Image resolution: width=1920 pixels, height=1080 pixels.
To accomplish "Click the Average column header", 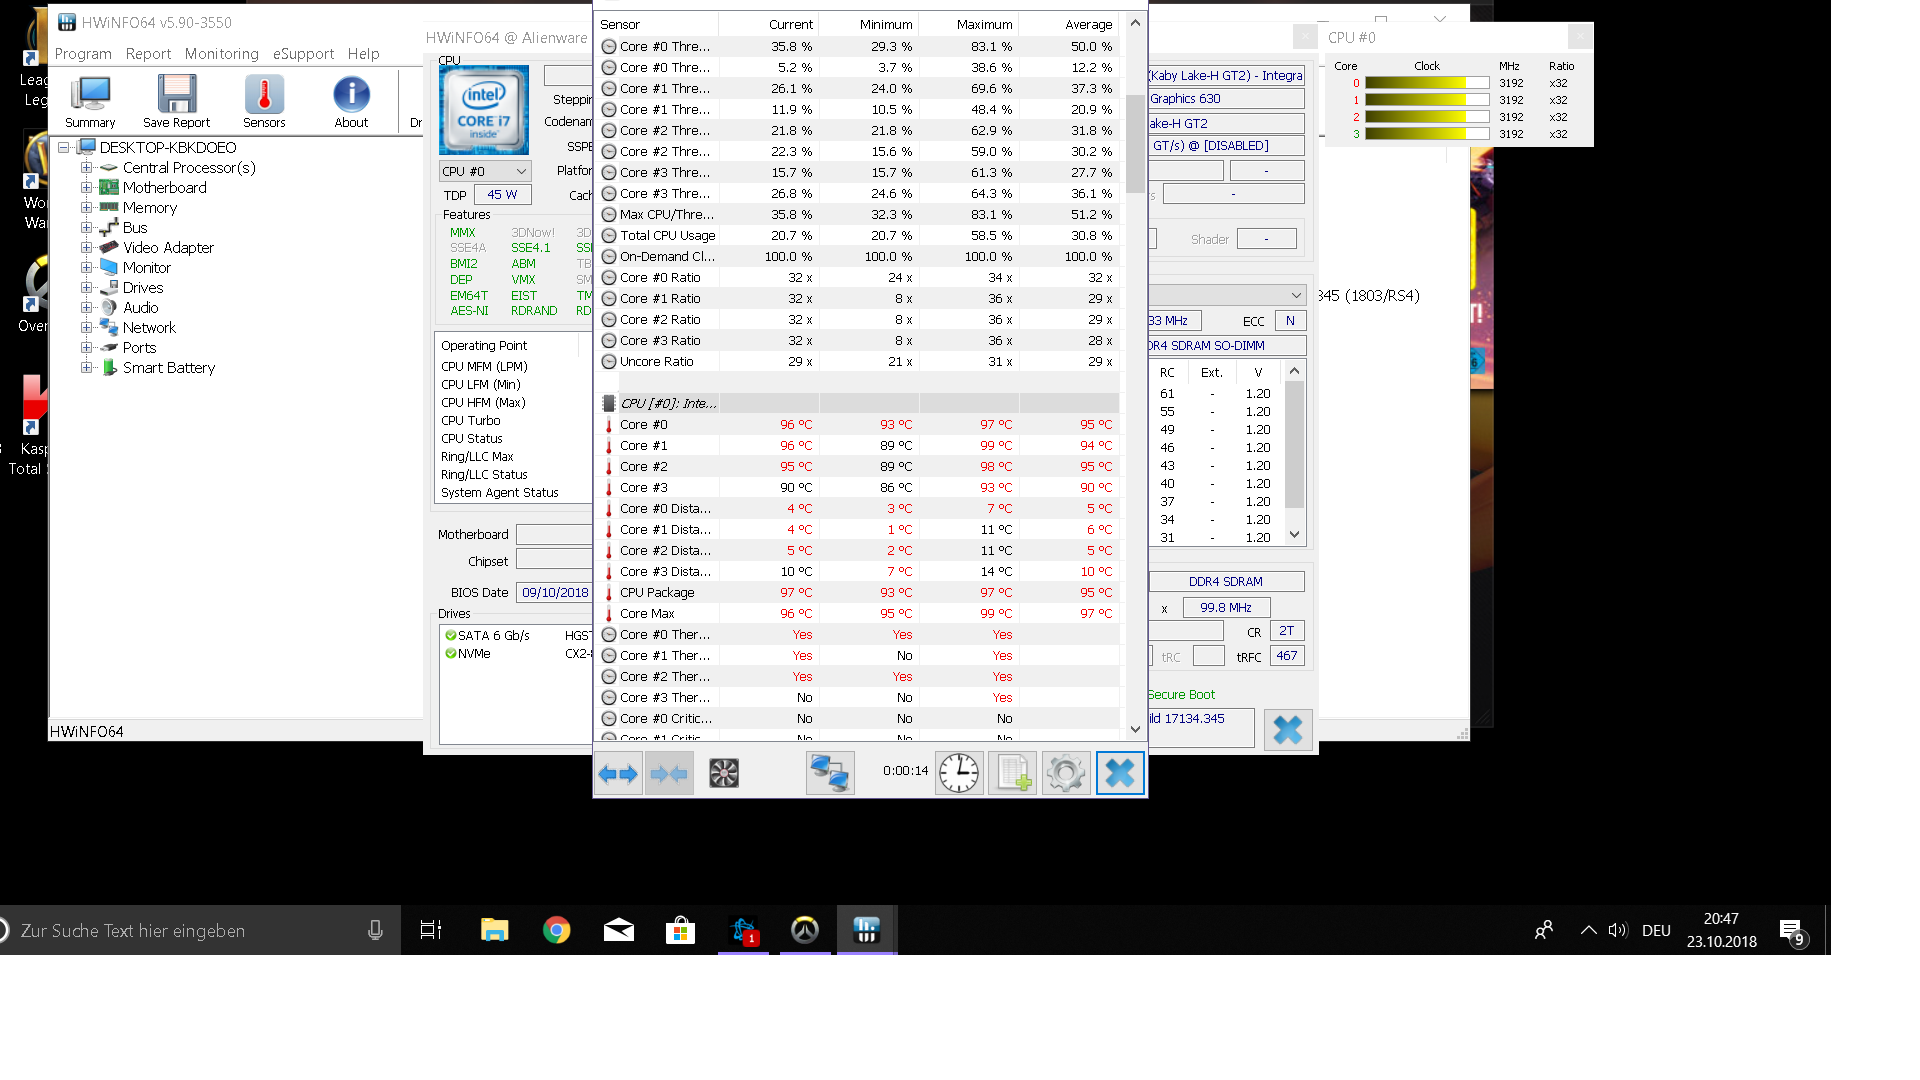I will [1069, 24].
